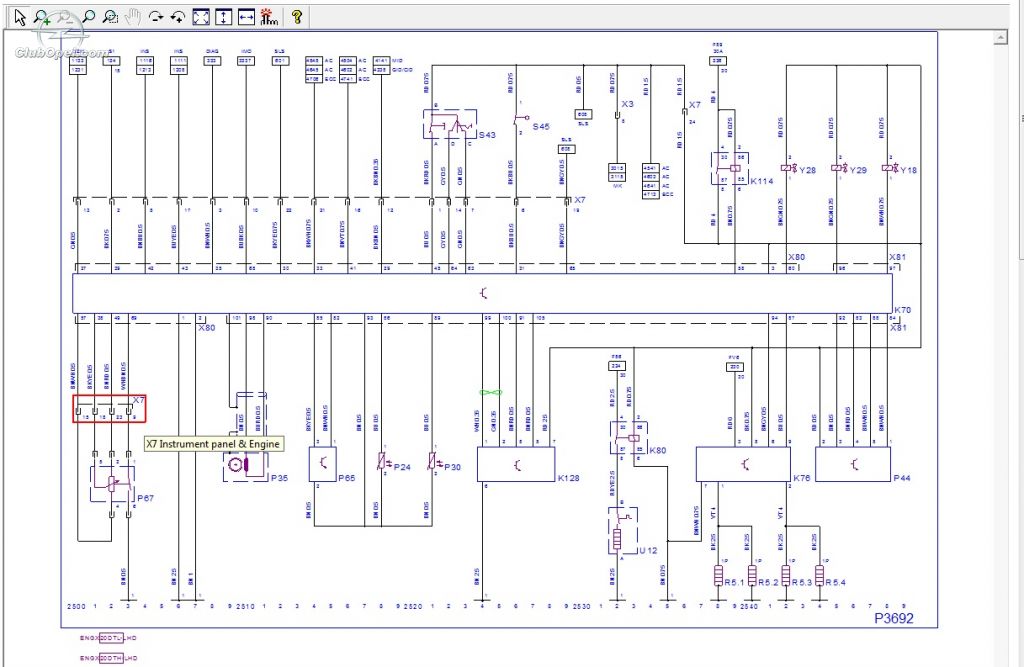Click the vertical scrollbar up arrow
This screenshot has width=1024, height=667.
(x=1000, y=39)
